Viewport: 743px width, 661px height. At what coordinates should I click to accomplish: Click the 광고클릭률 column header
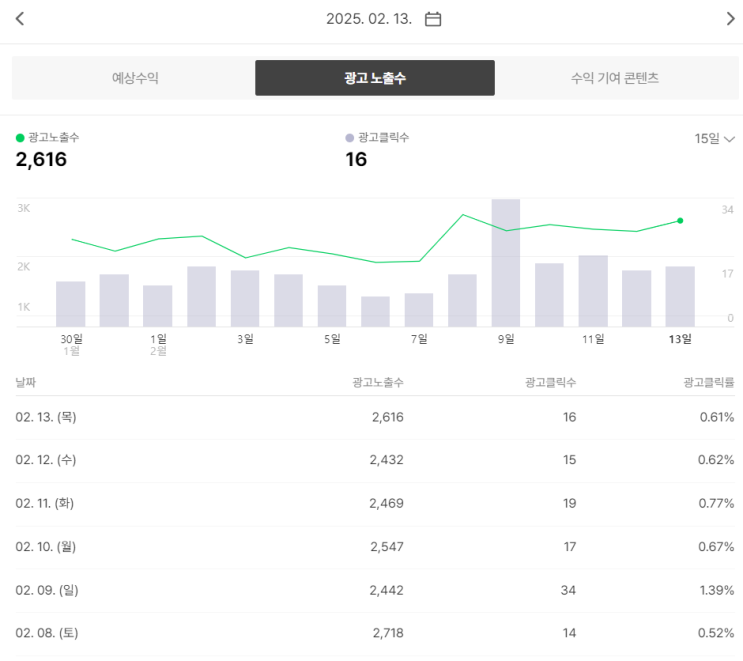tap(709, 383)
